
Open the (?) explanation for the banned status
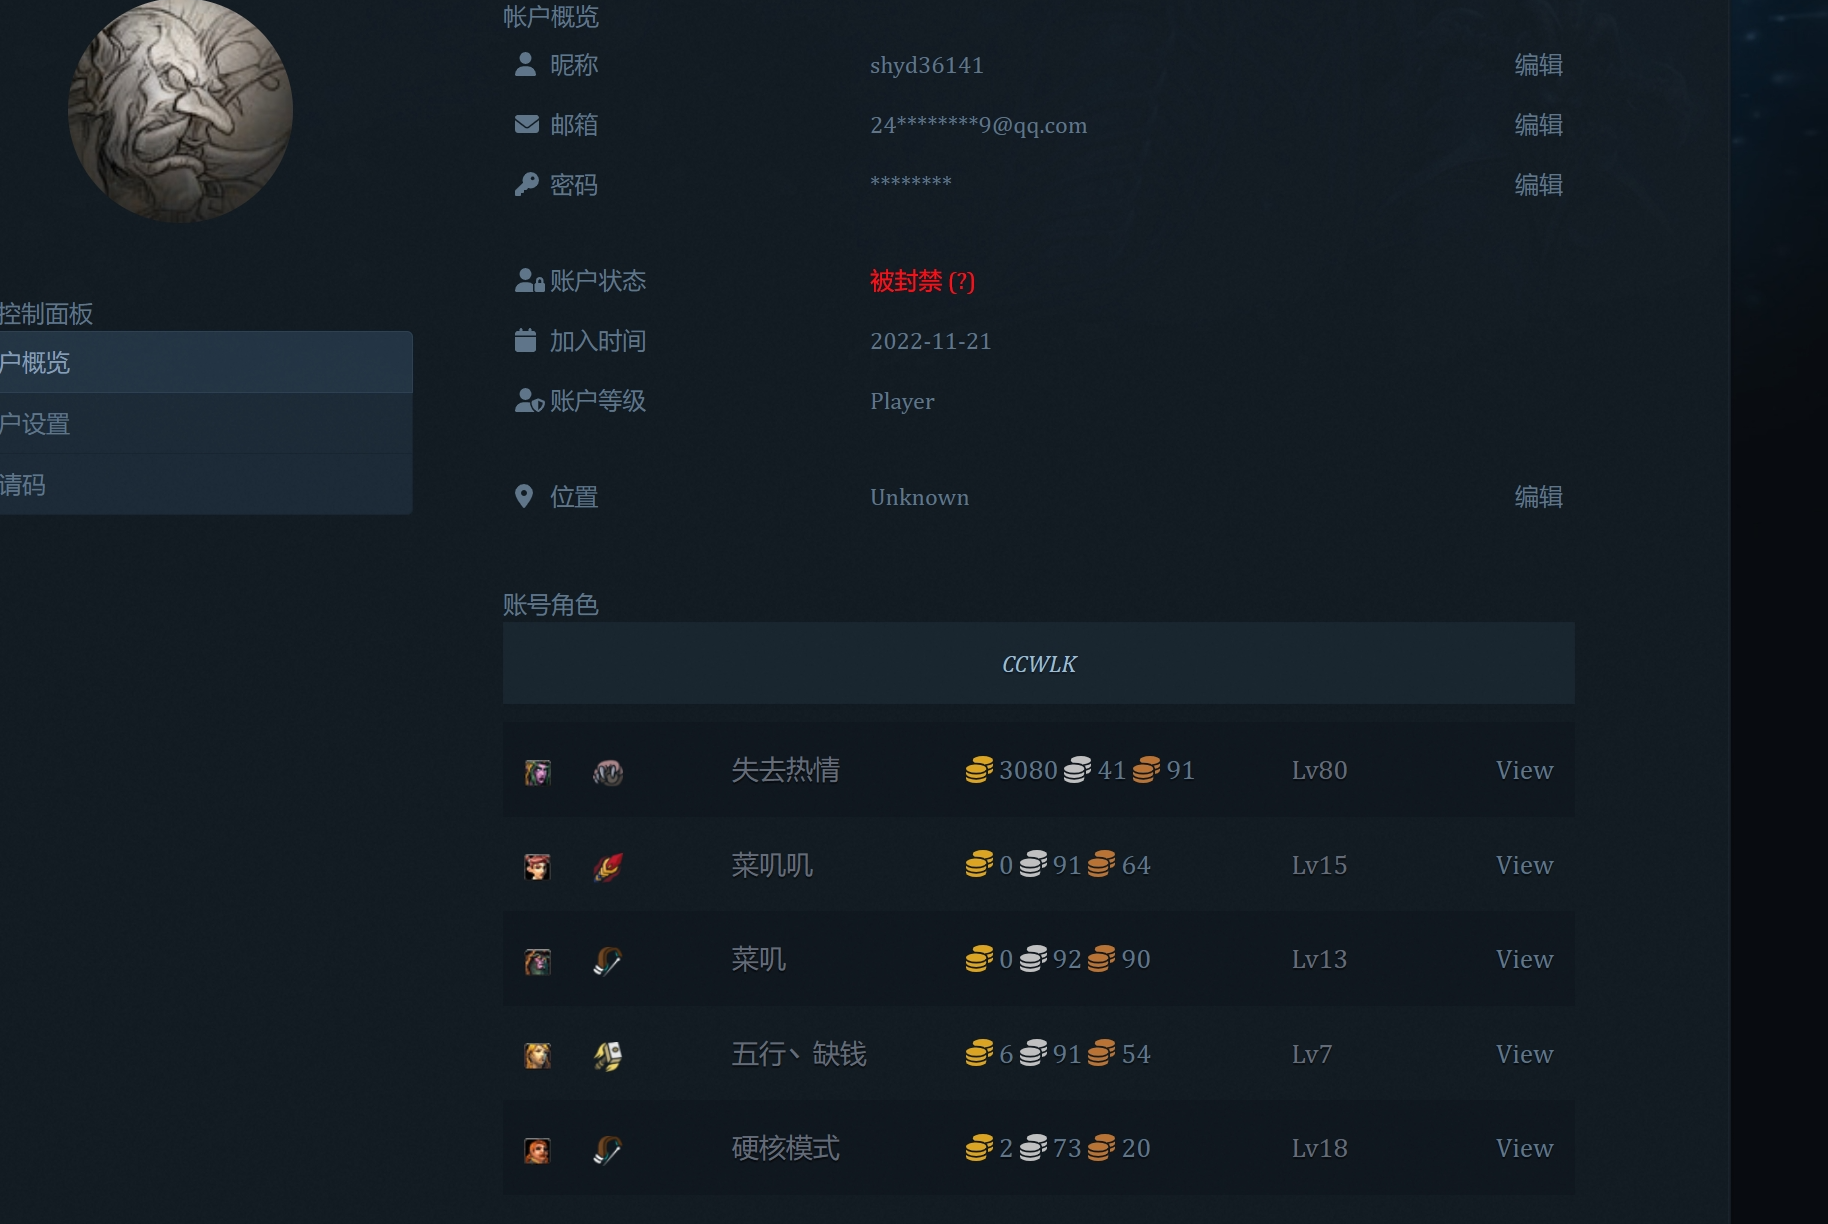pos(962,283)
